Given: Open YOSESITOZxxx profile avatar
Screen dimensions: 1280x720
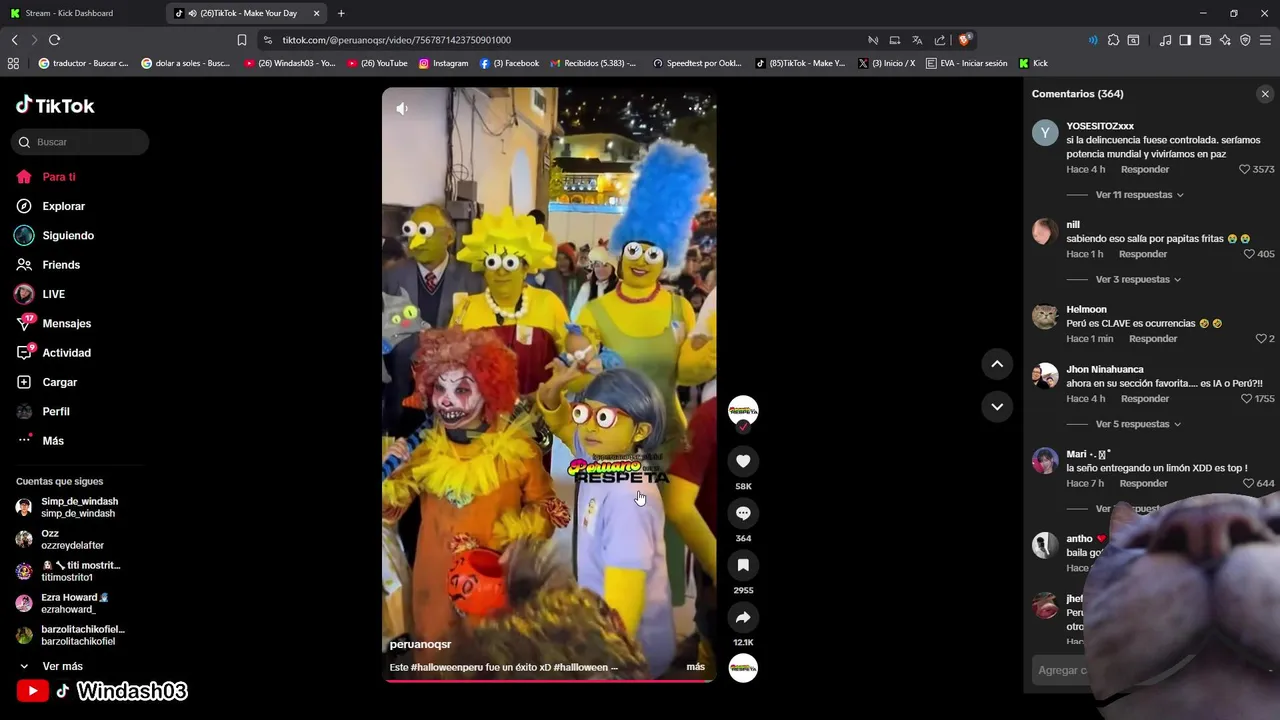Looking at the screenshot, I should coord(1045,133).
